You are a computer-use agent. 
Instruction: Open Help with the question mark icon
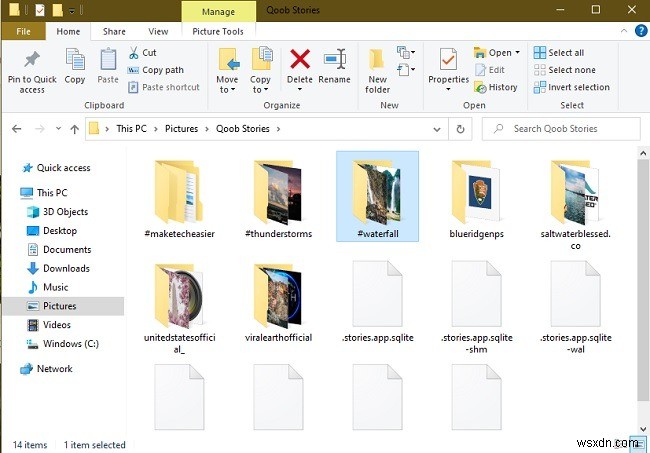641,31
